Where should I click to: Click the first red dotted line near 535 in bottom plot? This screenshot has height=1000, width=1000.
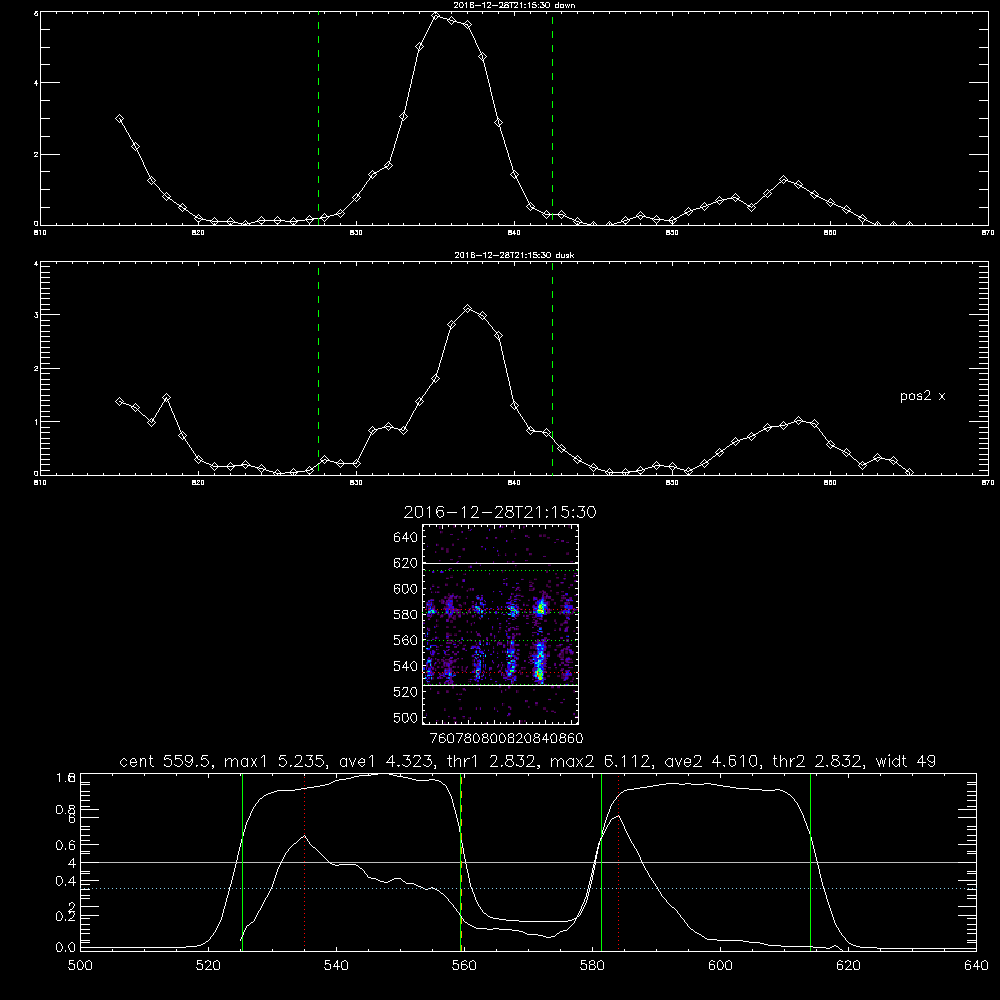click(x=305, y=862)
